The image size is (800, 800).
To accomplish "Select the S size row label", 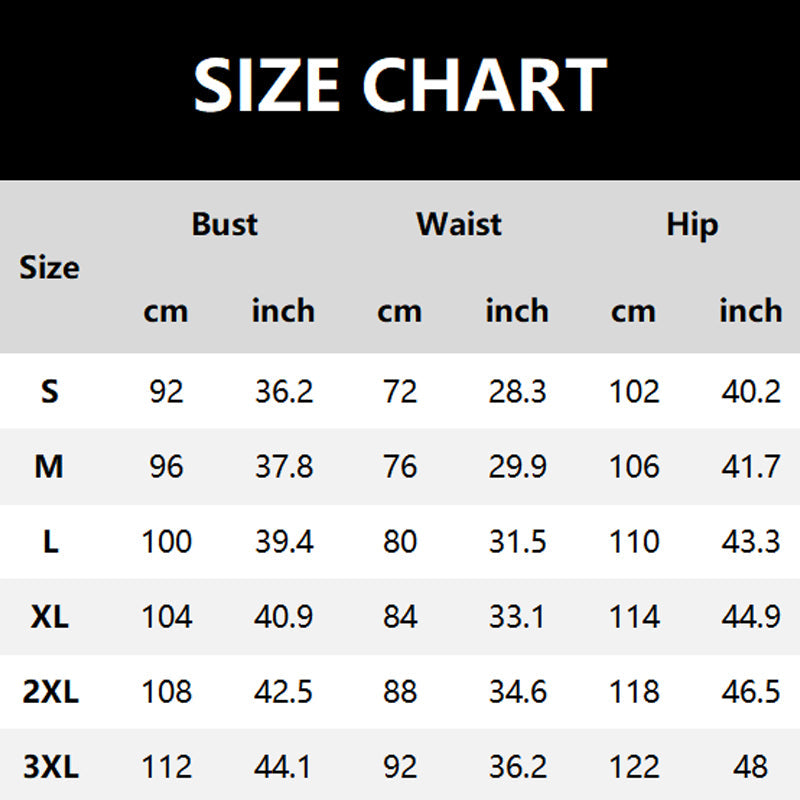I will click(49, 391).
